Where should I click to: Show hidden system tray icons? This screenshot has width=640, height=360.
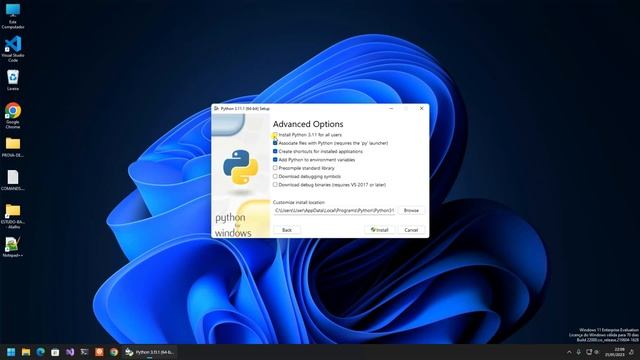click(x=569, y=352)
